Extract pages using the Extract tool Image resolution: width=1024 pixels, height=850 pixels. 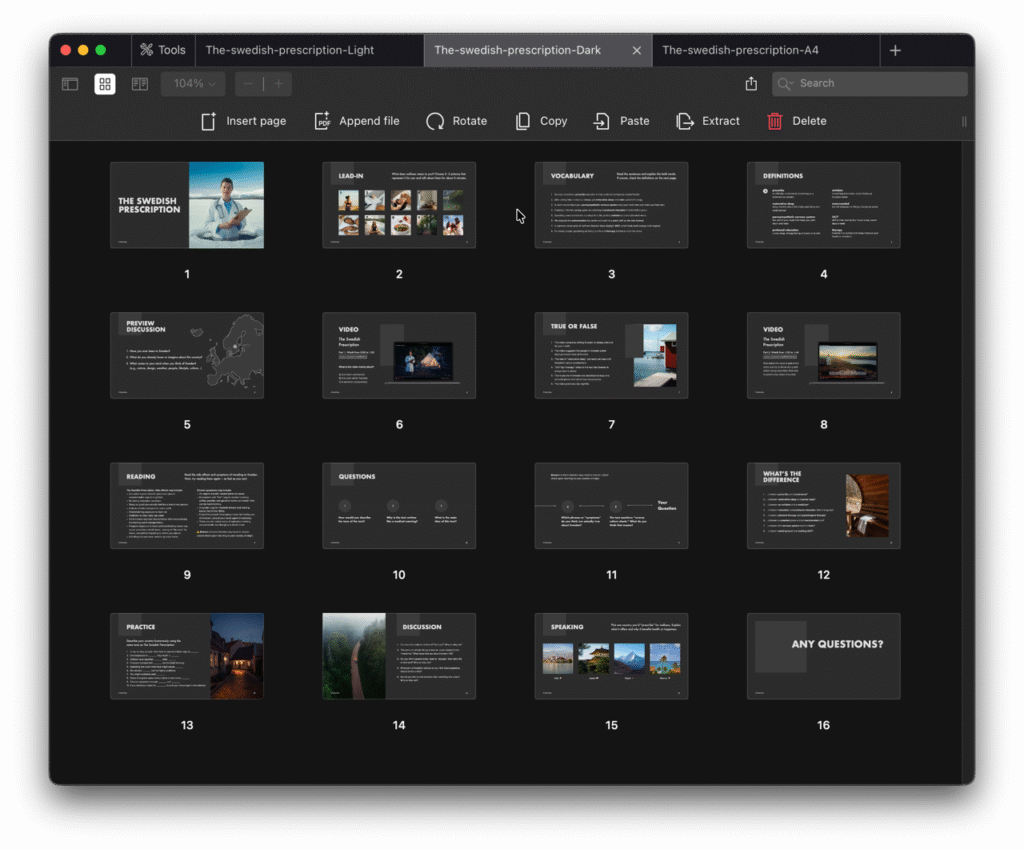(x=708, y=121)
